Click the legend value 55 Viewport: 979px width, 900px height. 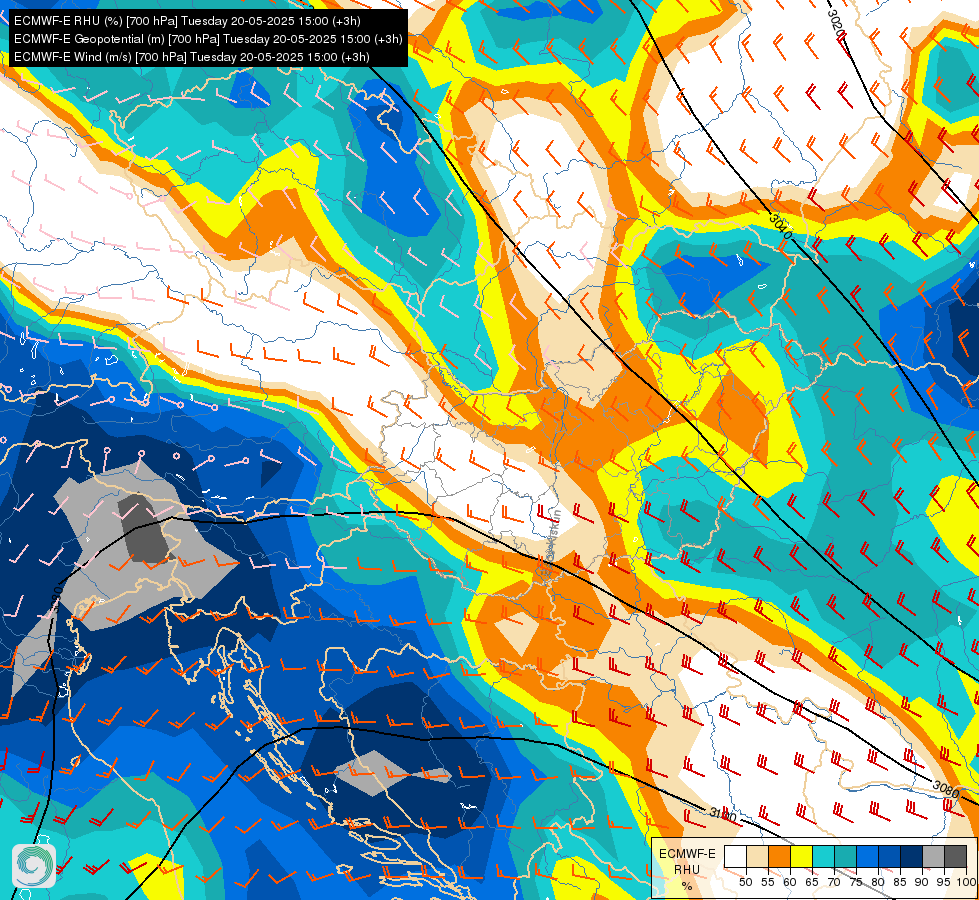(x=768, y=882)
